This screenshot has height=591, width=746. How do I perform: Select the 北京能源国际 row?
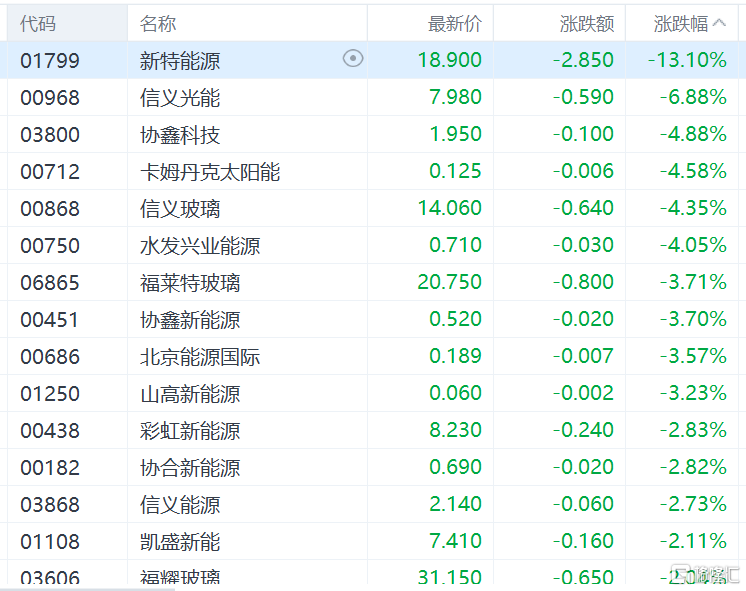point(373,356)
